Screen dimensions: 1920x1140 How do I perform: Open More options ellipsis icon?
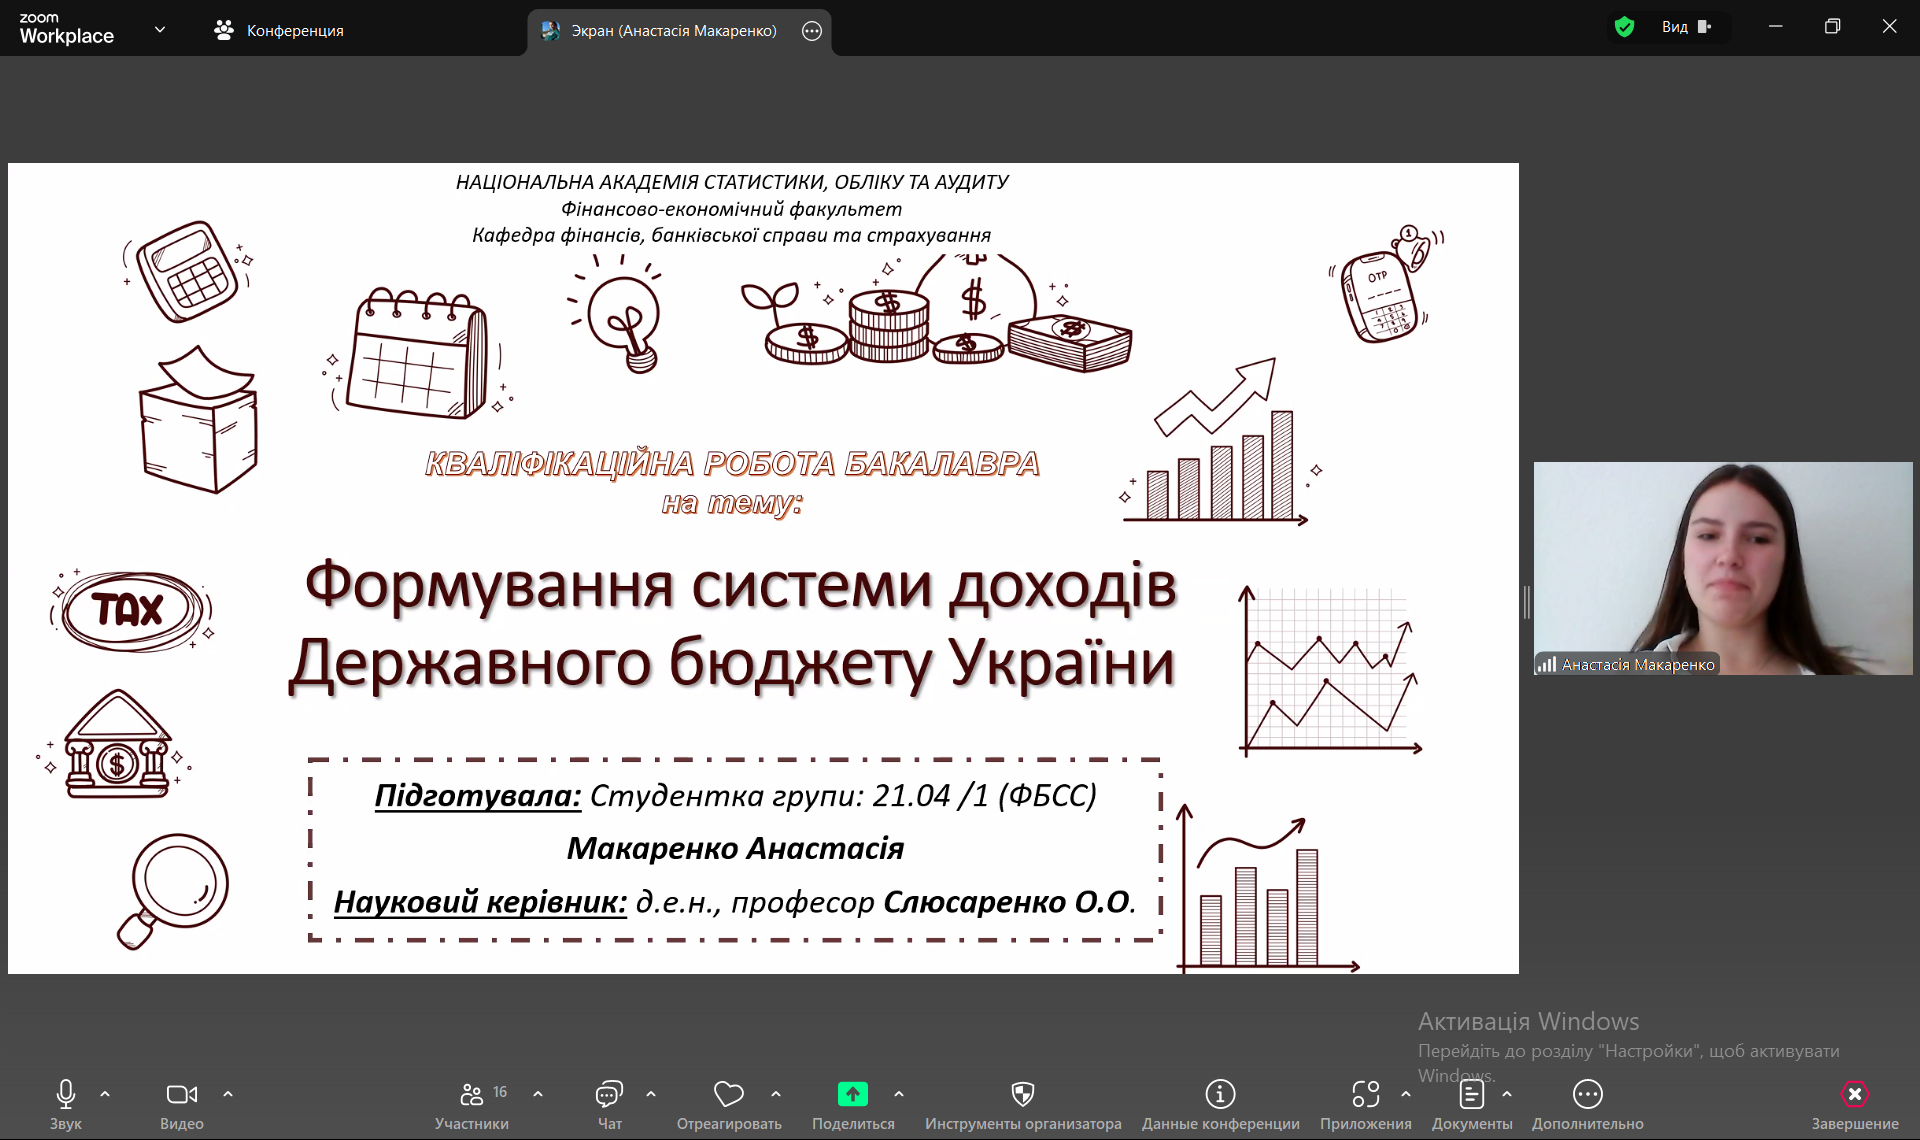pos(1587,1094)
